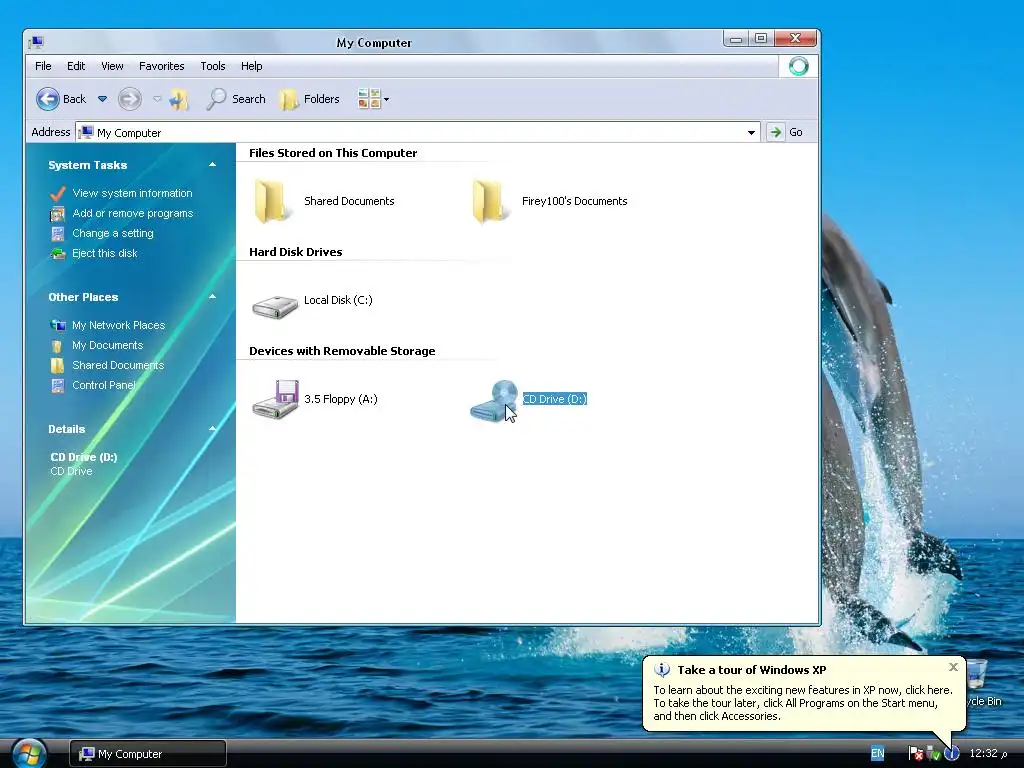Click the 'CD Drive (D:)' highlighted label
The height and width of the screenshot is (768, 1024).
554,399
